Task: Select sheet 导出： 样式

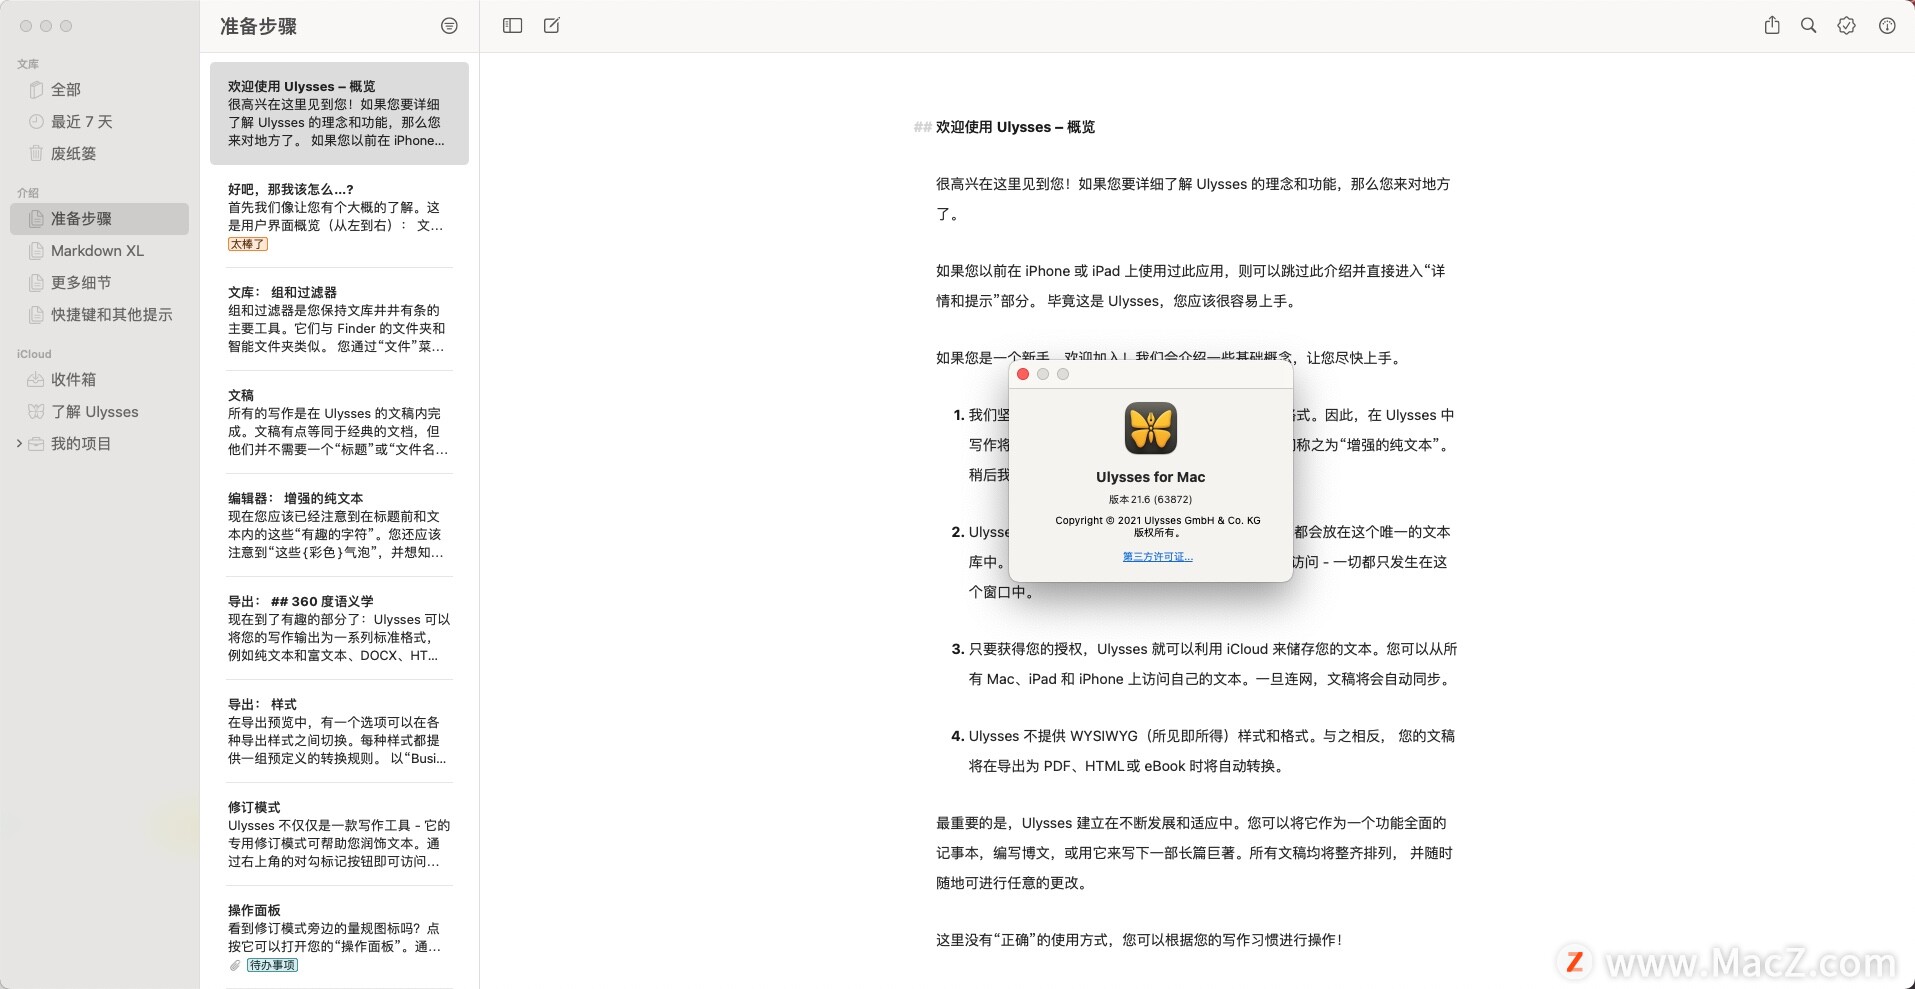Action: pyautogui.click(x=339, y=732)
